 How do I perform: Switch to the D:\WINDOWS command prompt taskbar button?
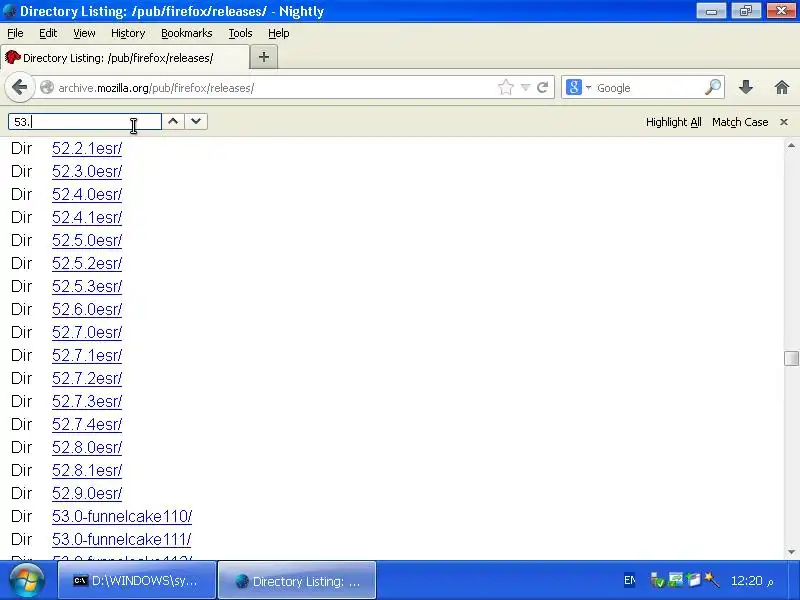(x=137, y=580)
